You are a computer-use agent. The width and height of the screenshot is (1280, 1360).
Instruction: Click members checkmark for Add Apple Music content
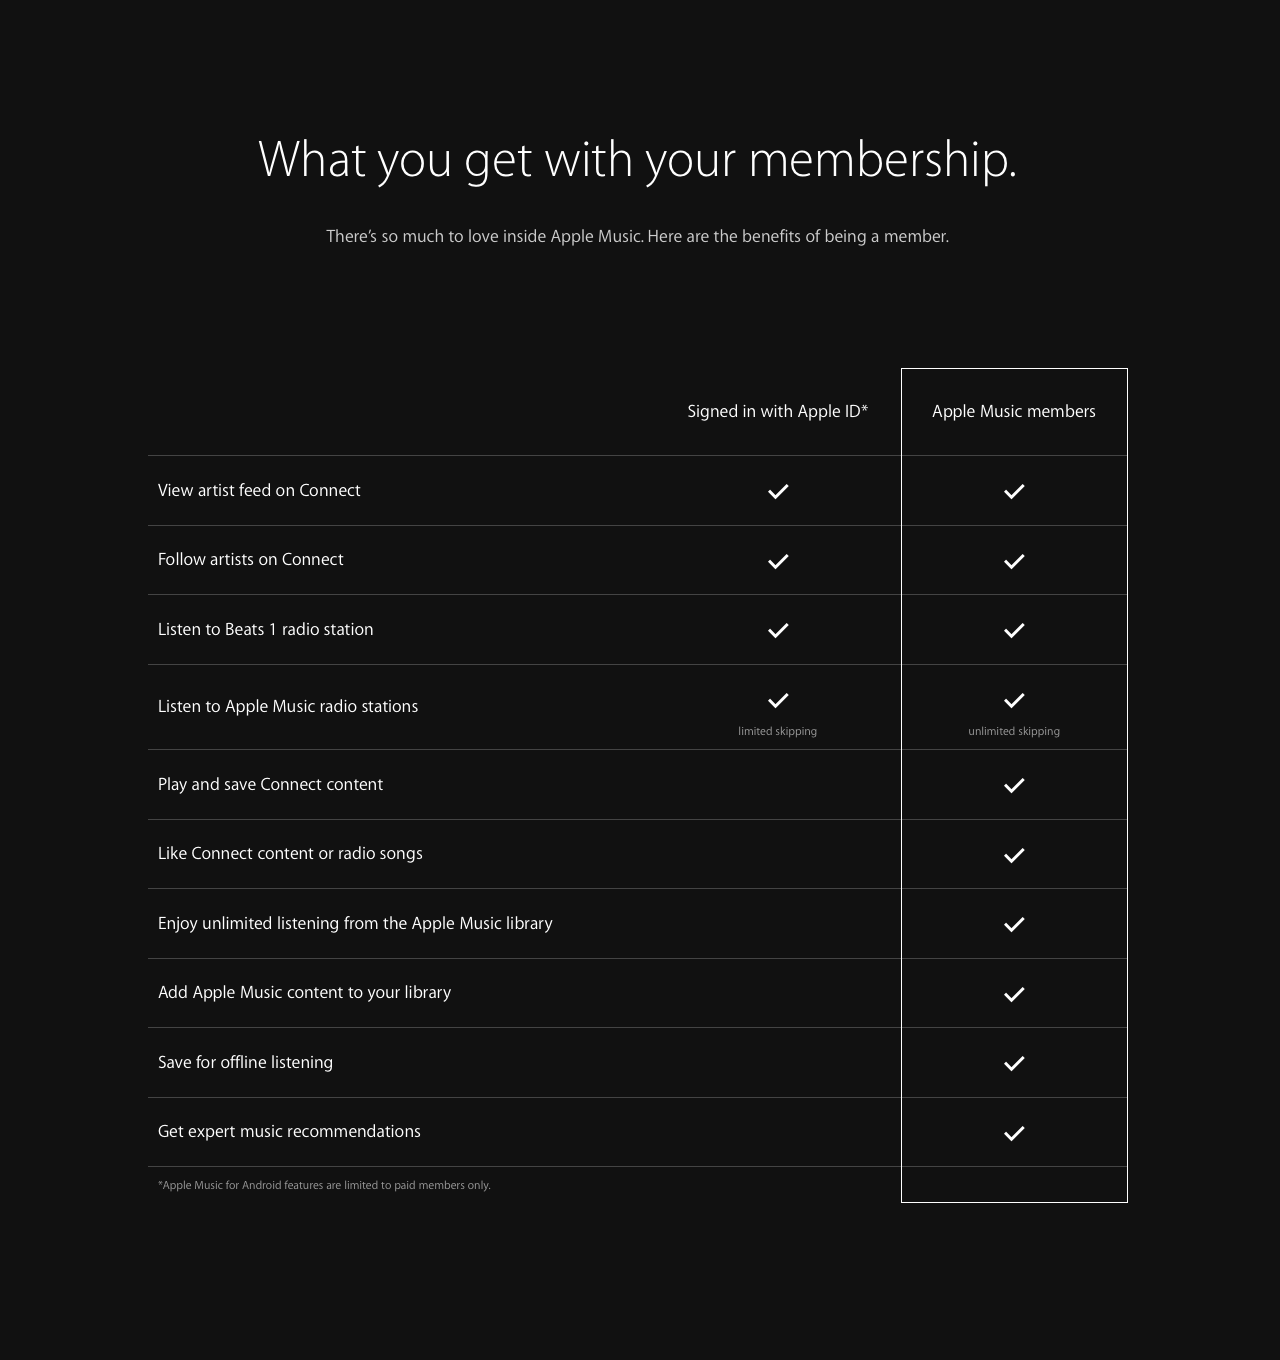point(1014,994)
